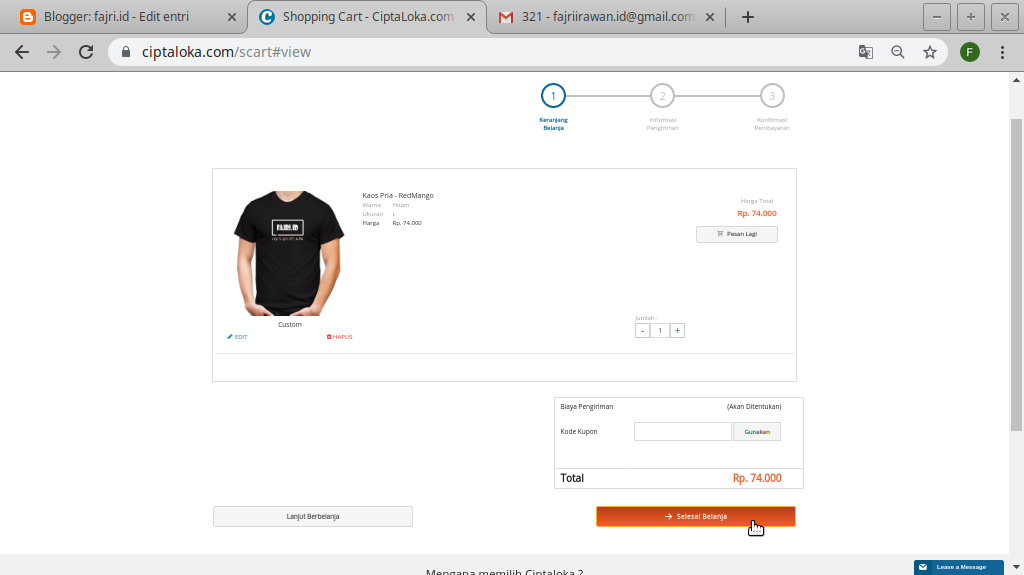The image size is (1024, 575).
Task: Decrease quantity with the minus button
Action: (643, 331)
